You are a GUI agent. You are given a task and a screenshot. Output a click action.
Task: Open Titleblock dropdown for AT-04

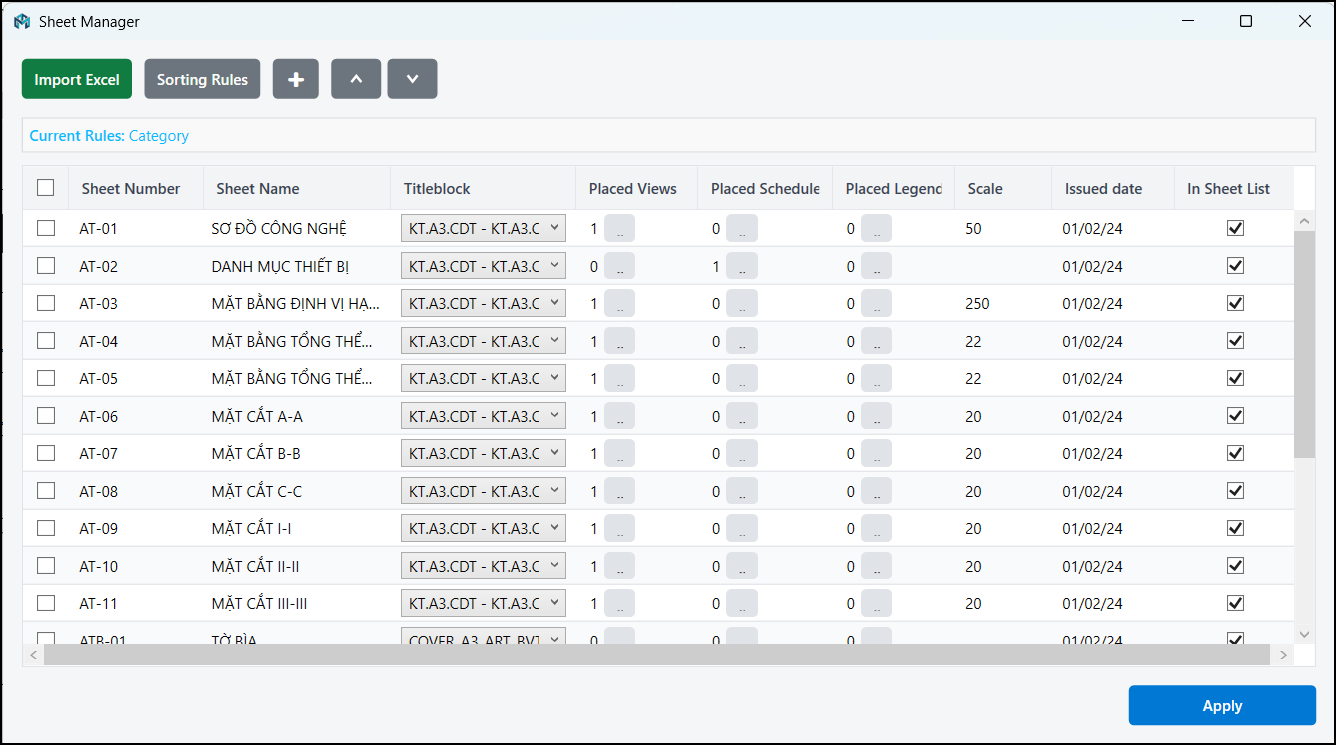tap(483, 341)
